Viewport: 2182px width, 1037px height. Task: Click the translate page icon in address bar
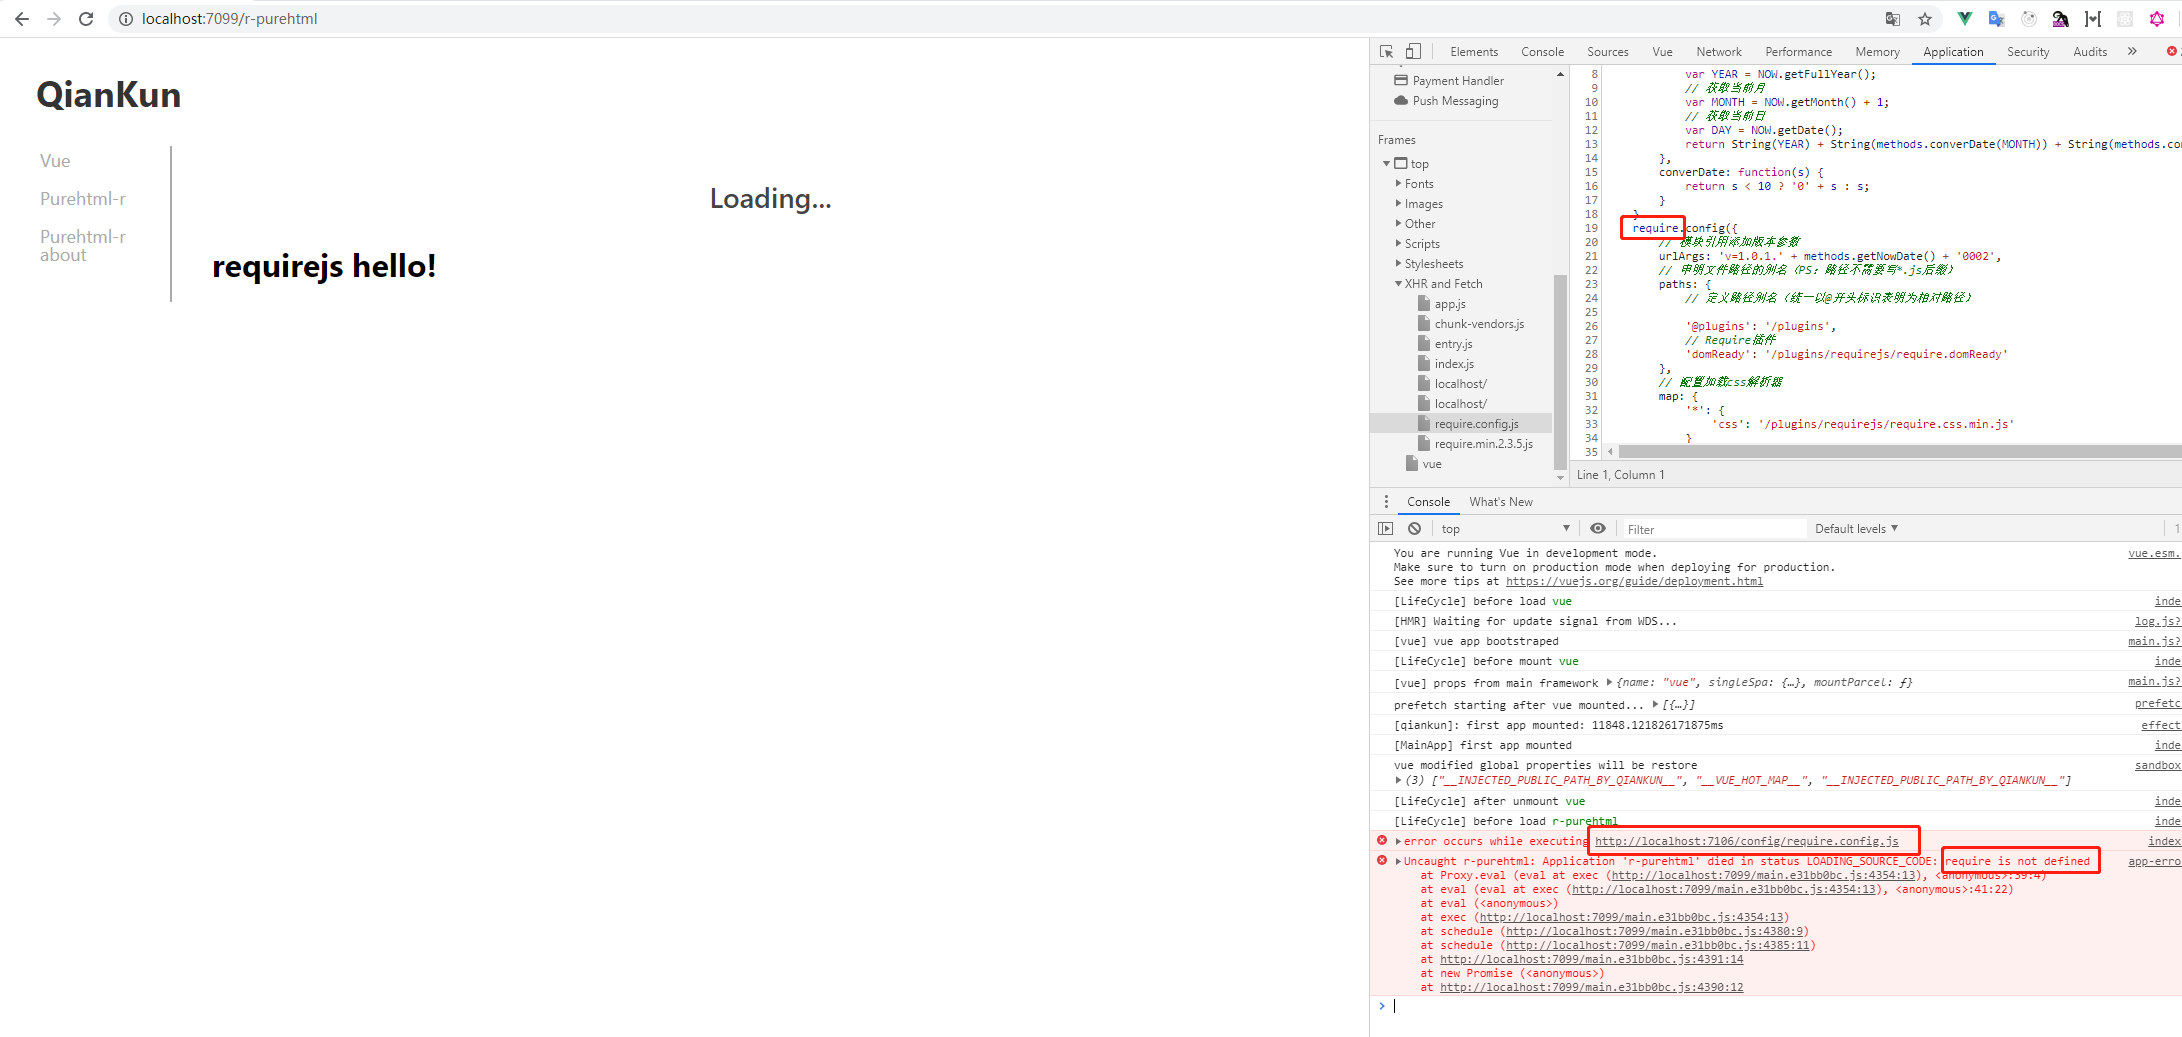point(1893,19)
